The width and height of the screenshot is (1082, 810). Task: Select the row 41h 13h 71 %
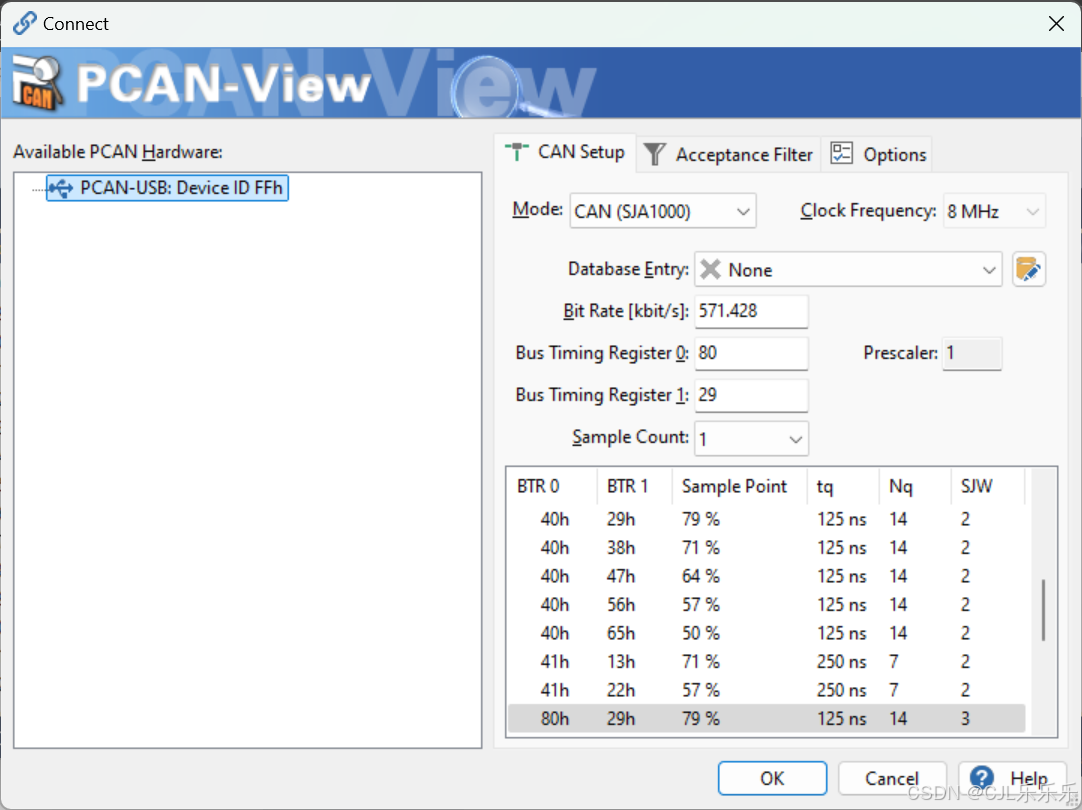pyautogui.click(x=767, y=662)
